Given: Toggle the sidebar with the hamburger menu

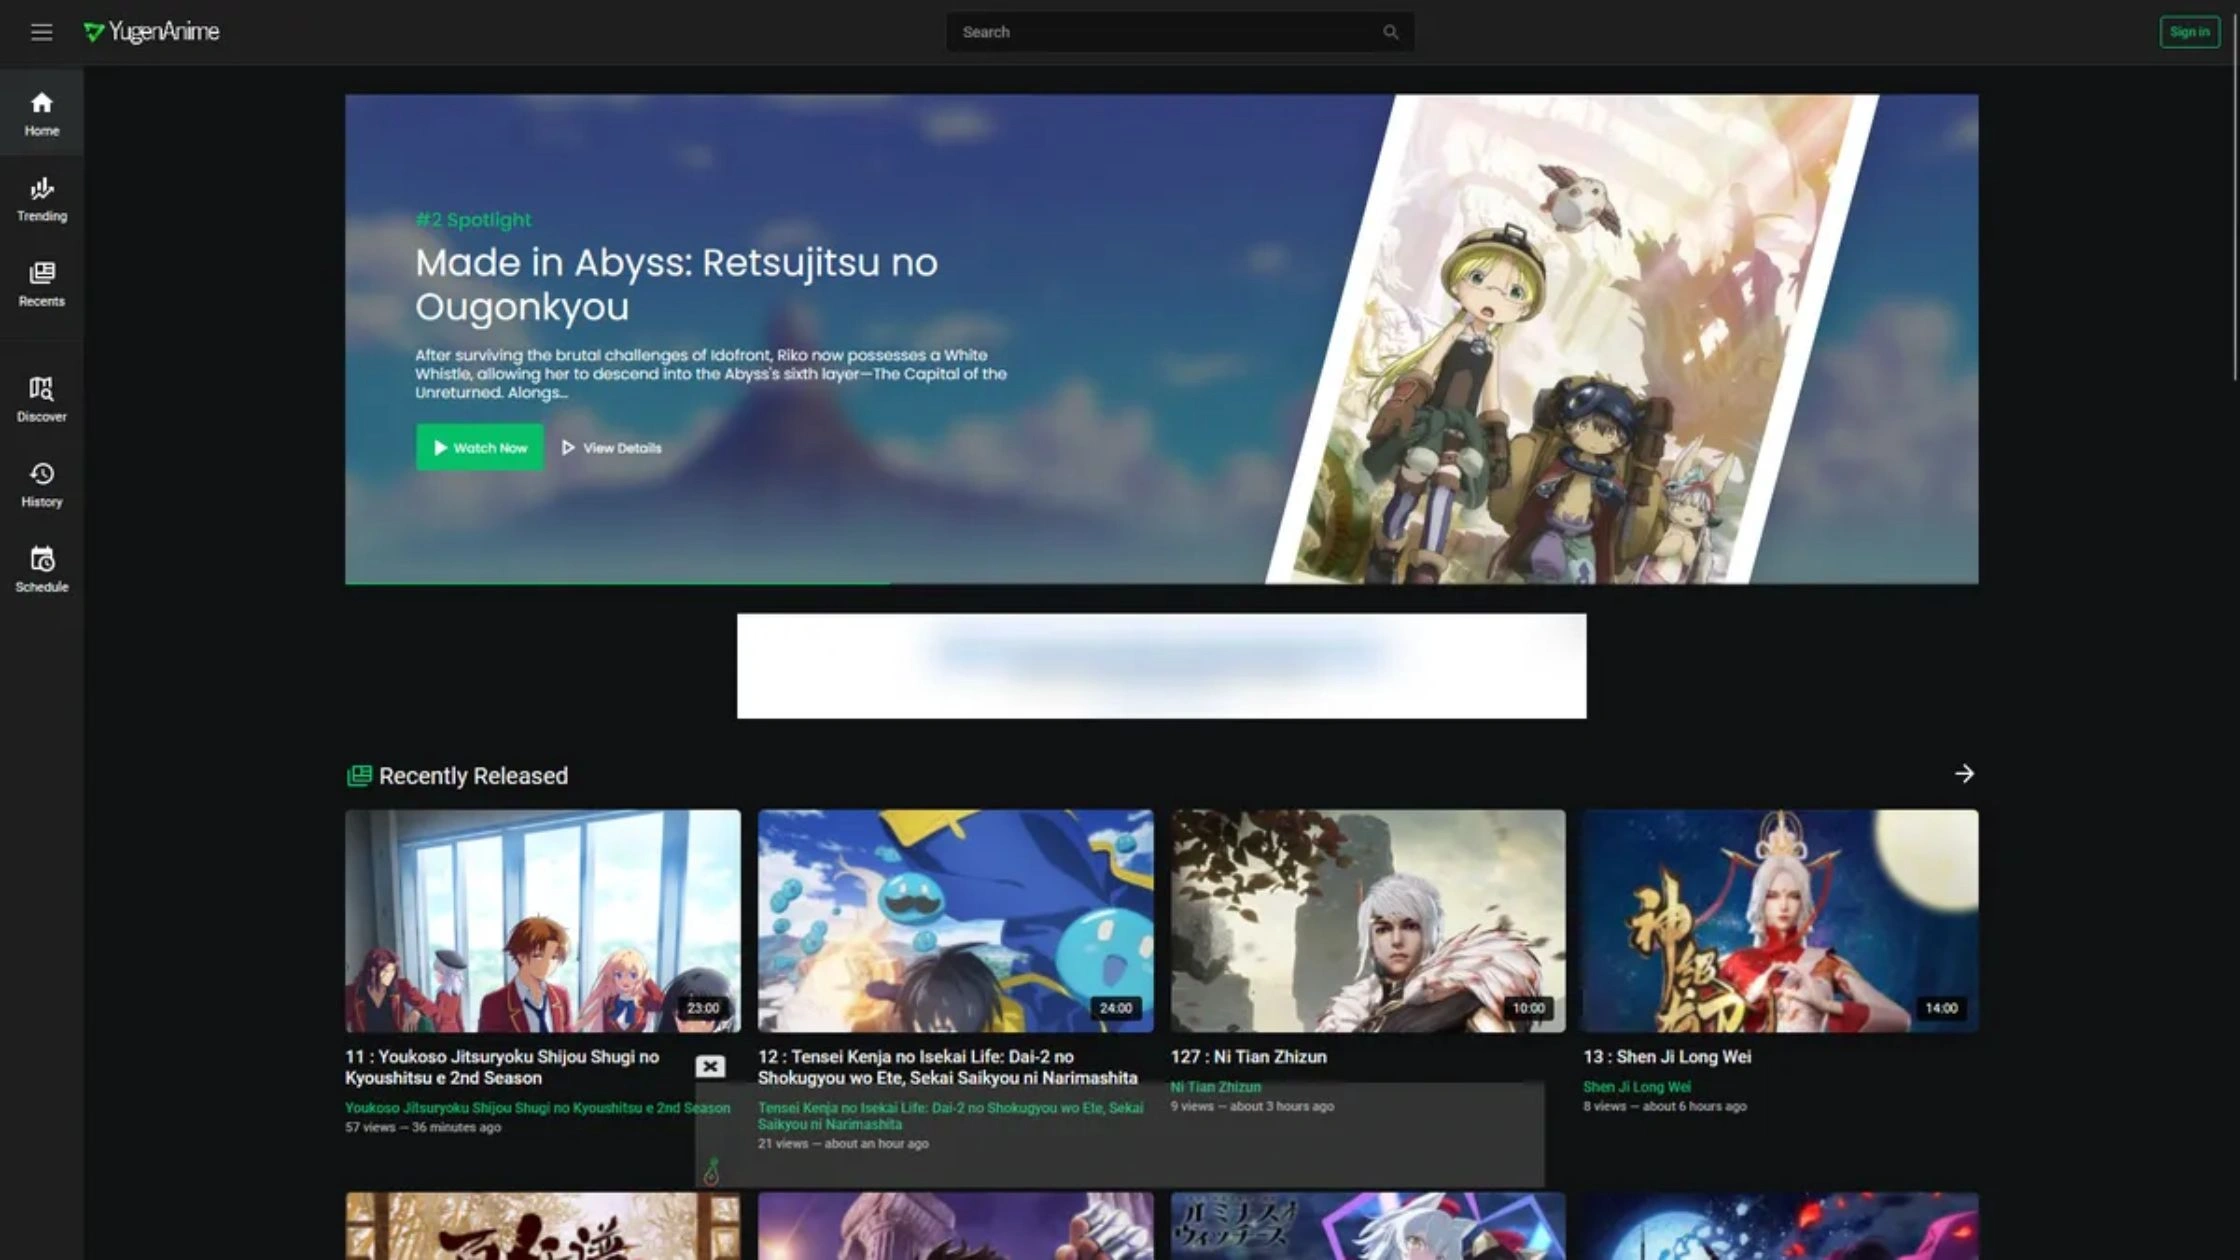Looking at the screenshot, I should (41, 31).
